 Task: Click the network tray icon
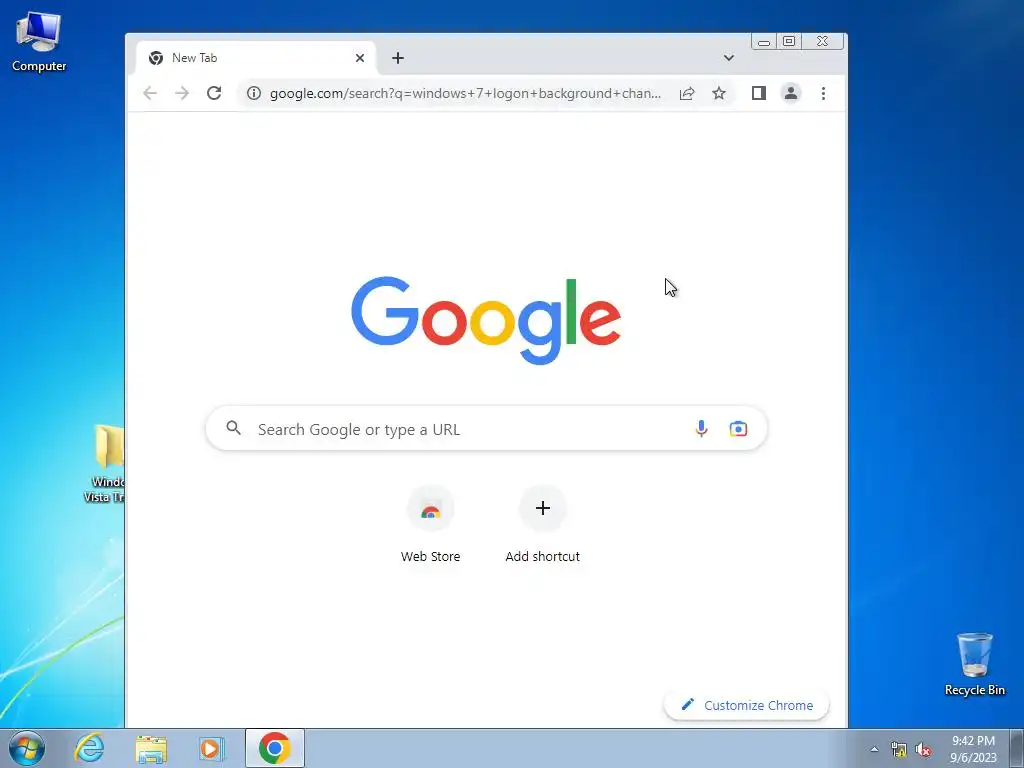pos(899,750)
